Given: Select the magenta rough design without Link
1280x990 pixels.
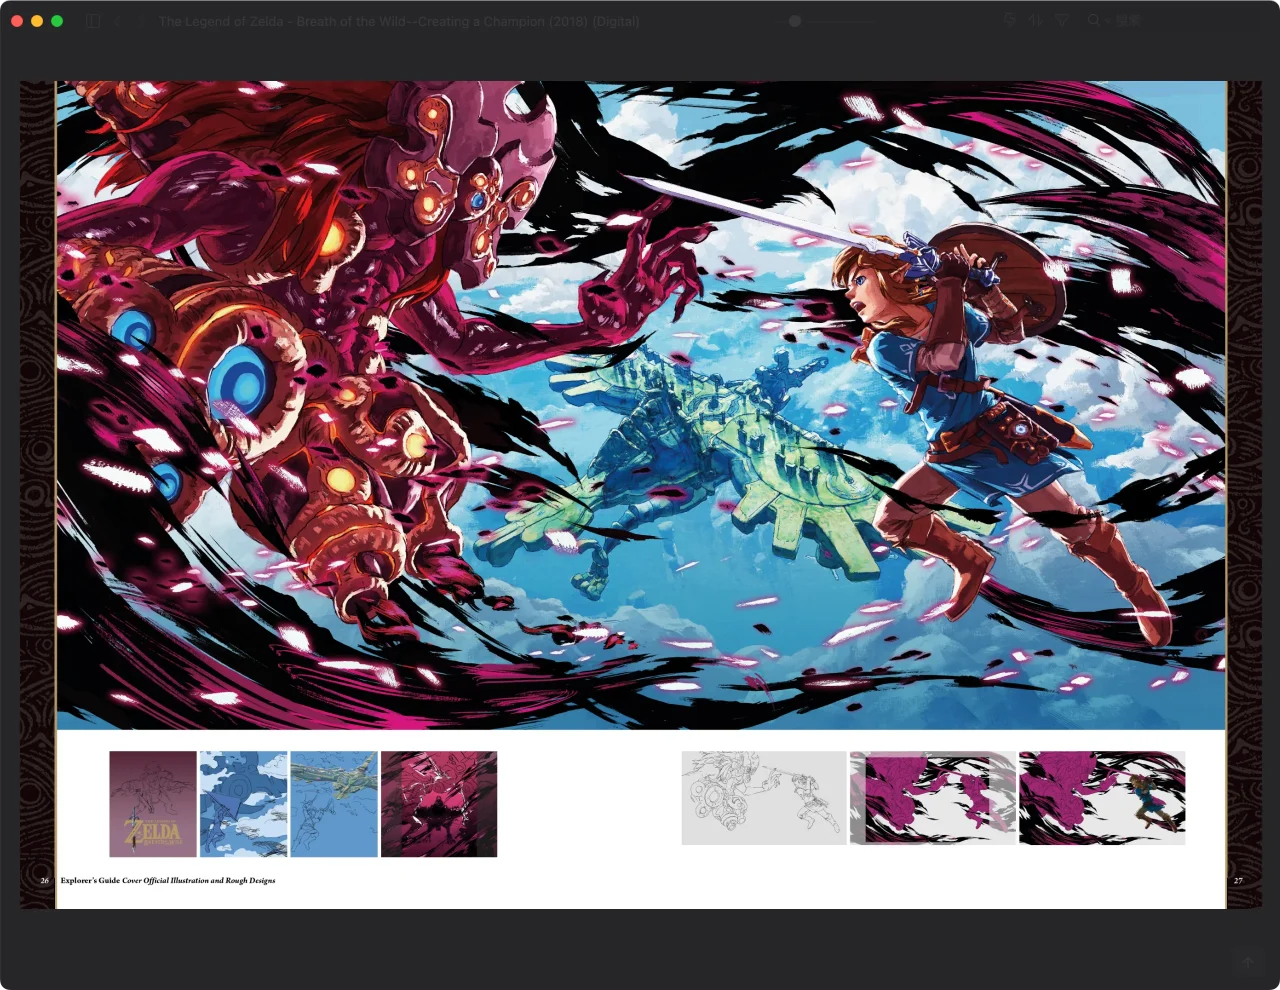Looking at the screenshot, I should pos(933,798).
